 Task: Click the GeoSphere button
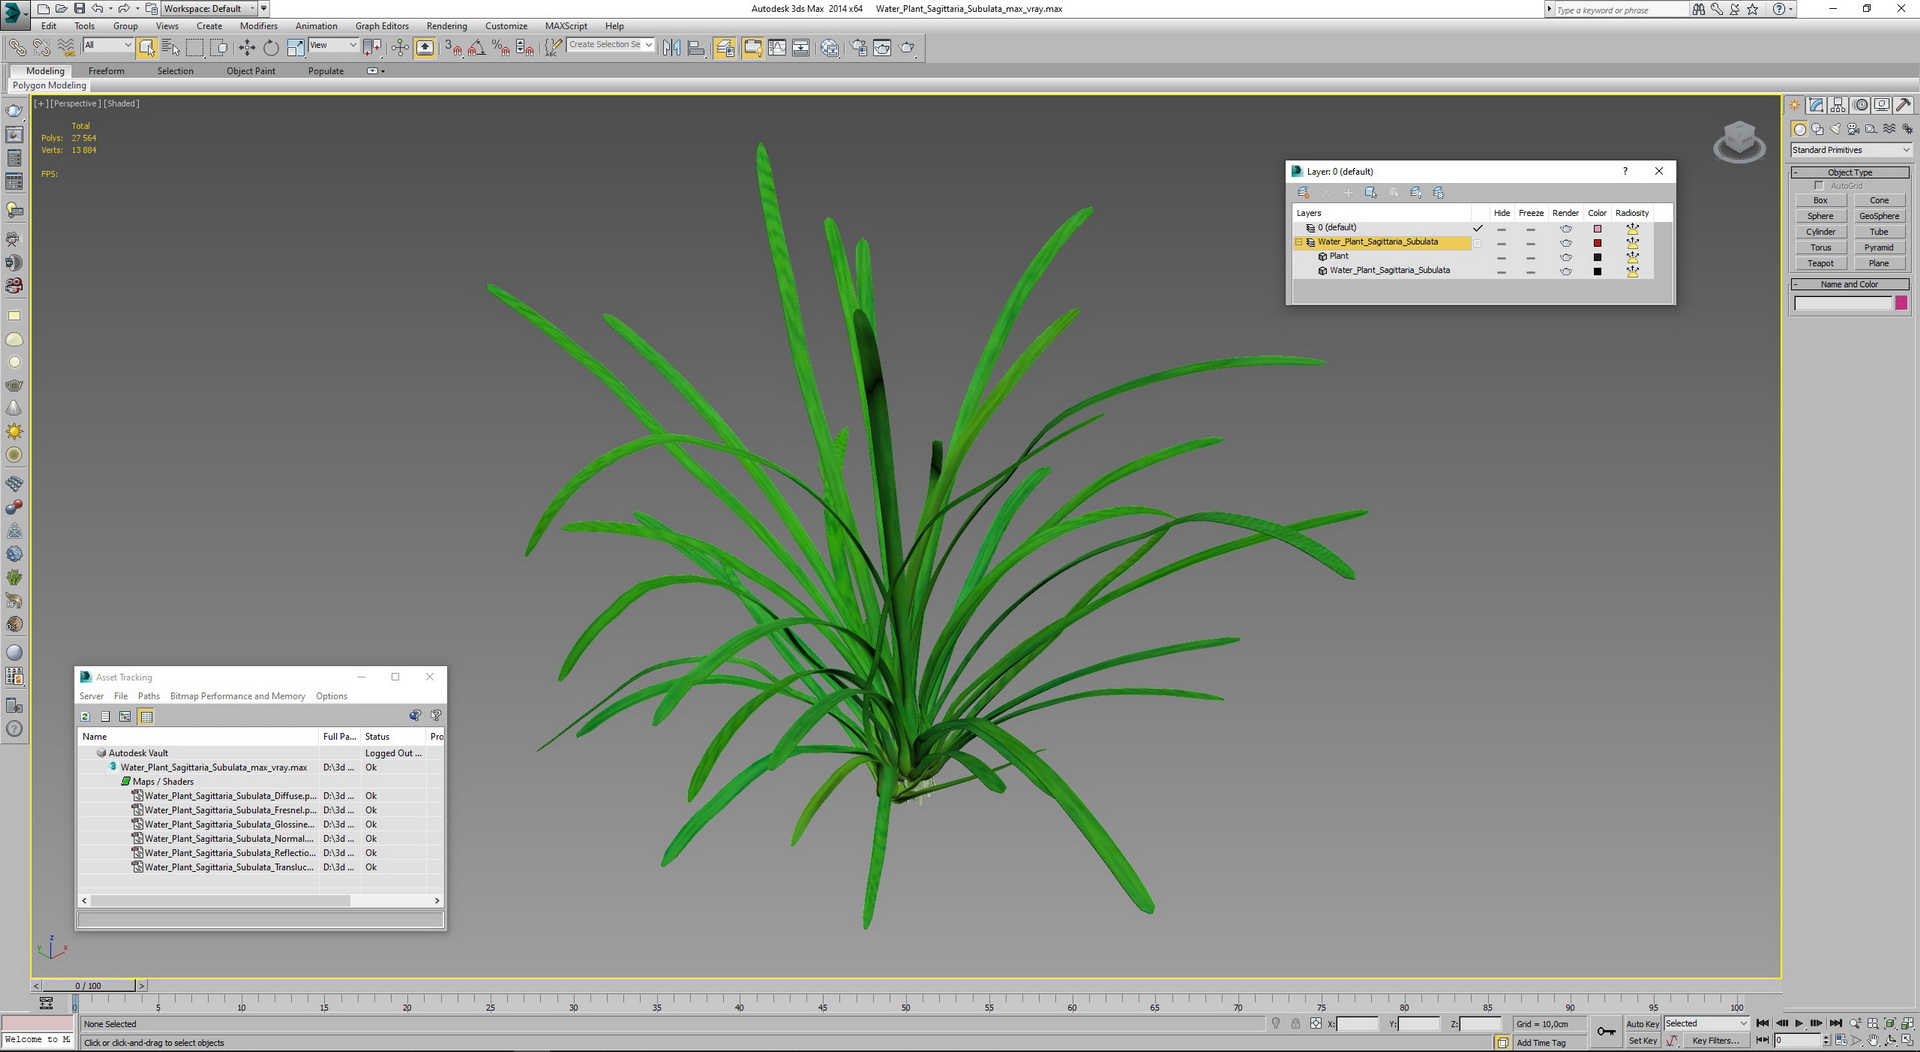coord(1879,216)
